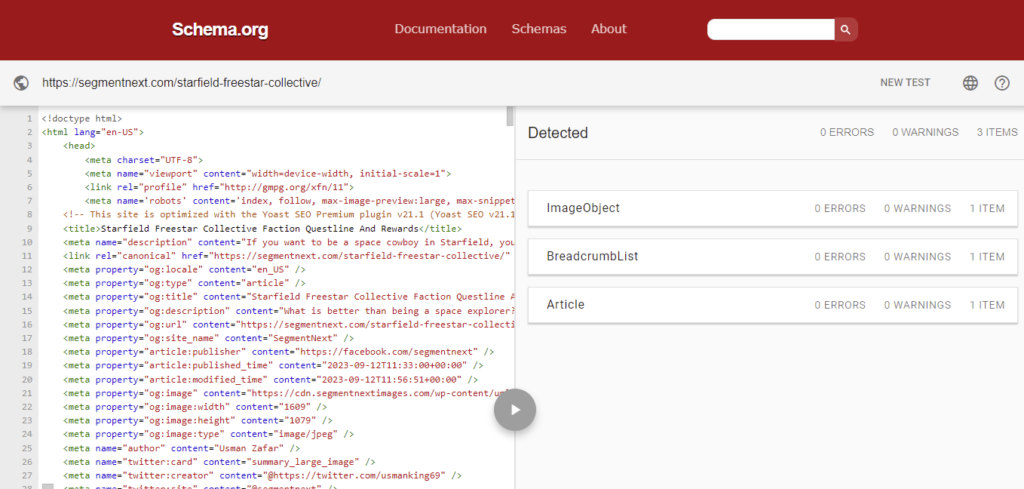Expand the ImageObject result row
The image size is (1024, 489).
coord(765,208)
